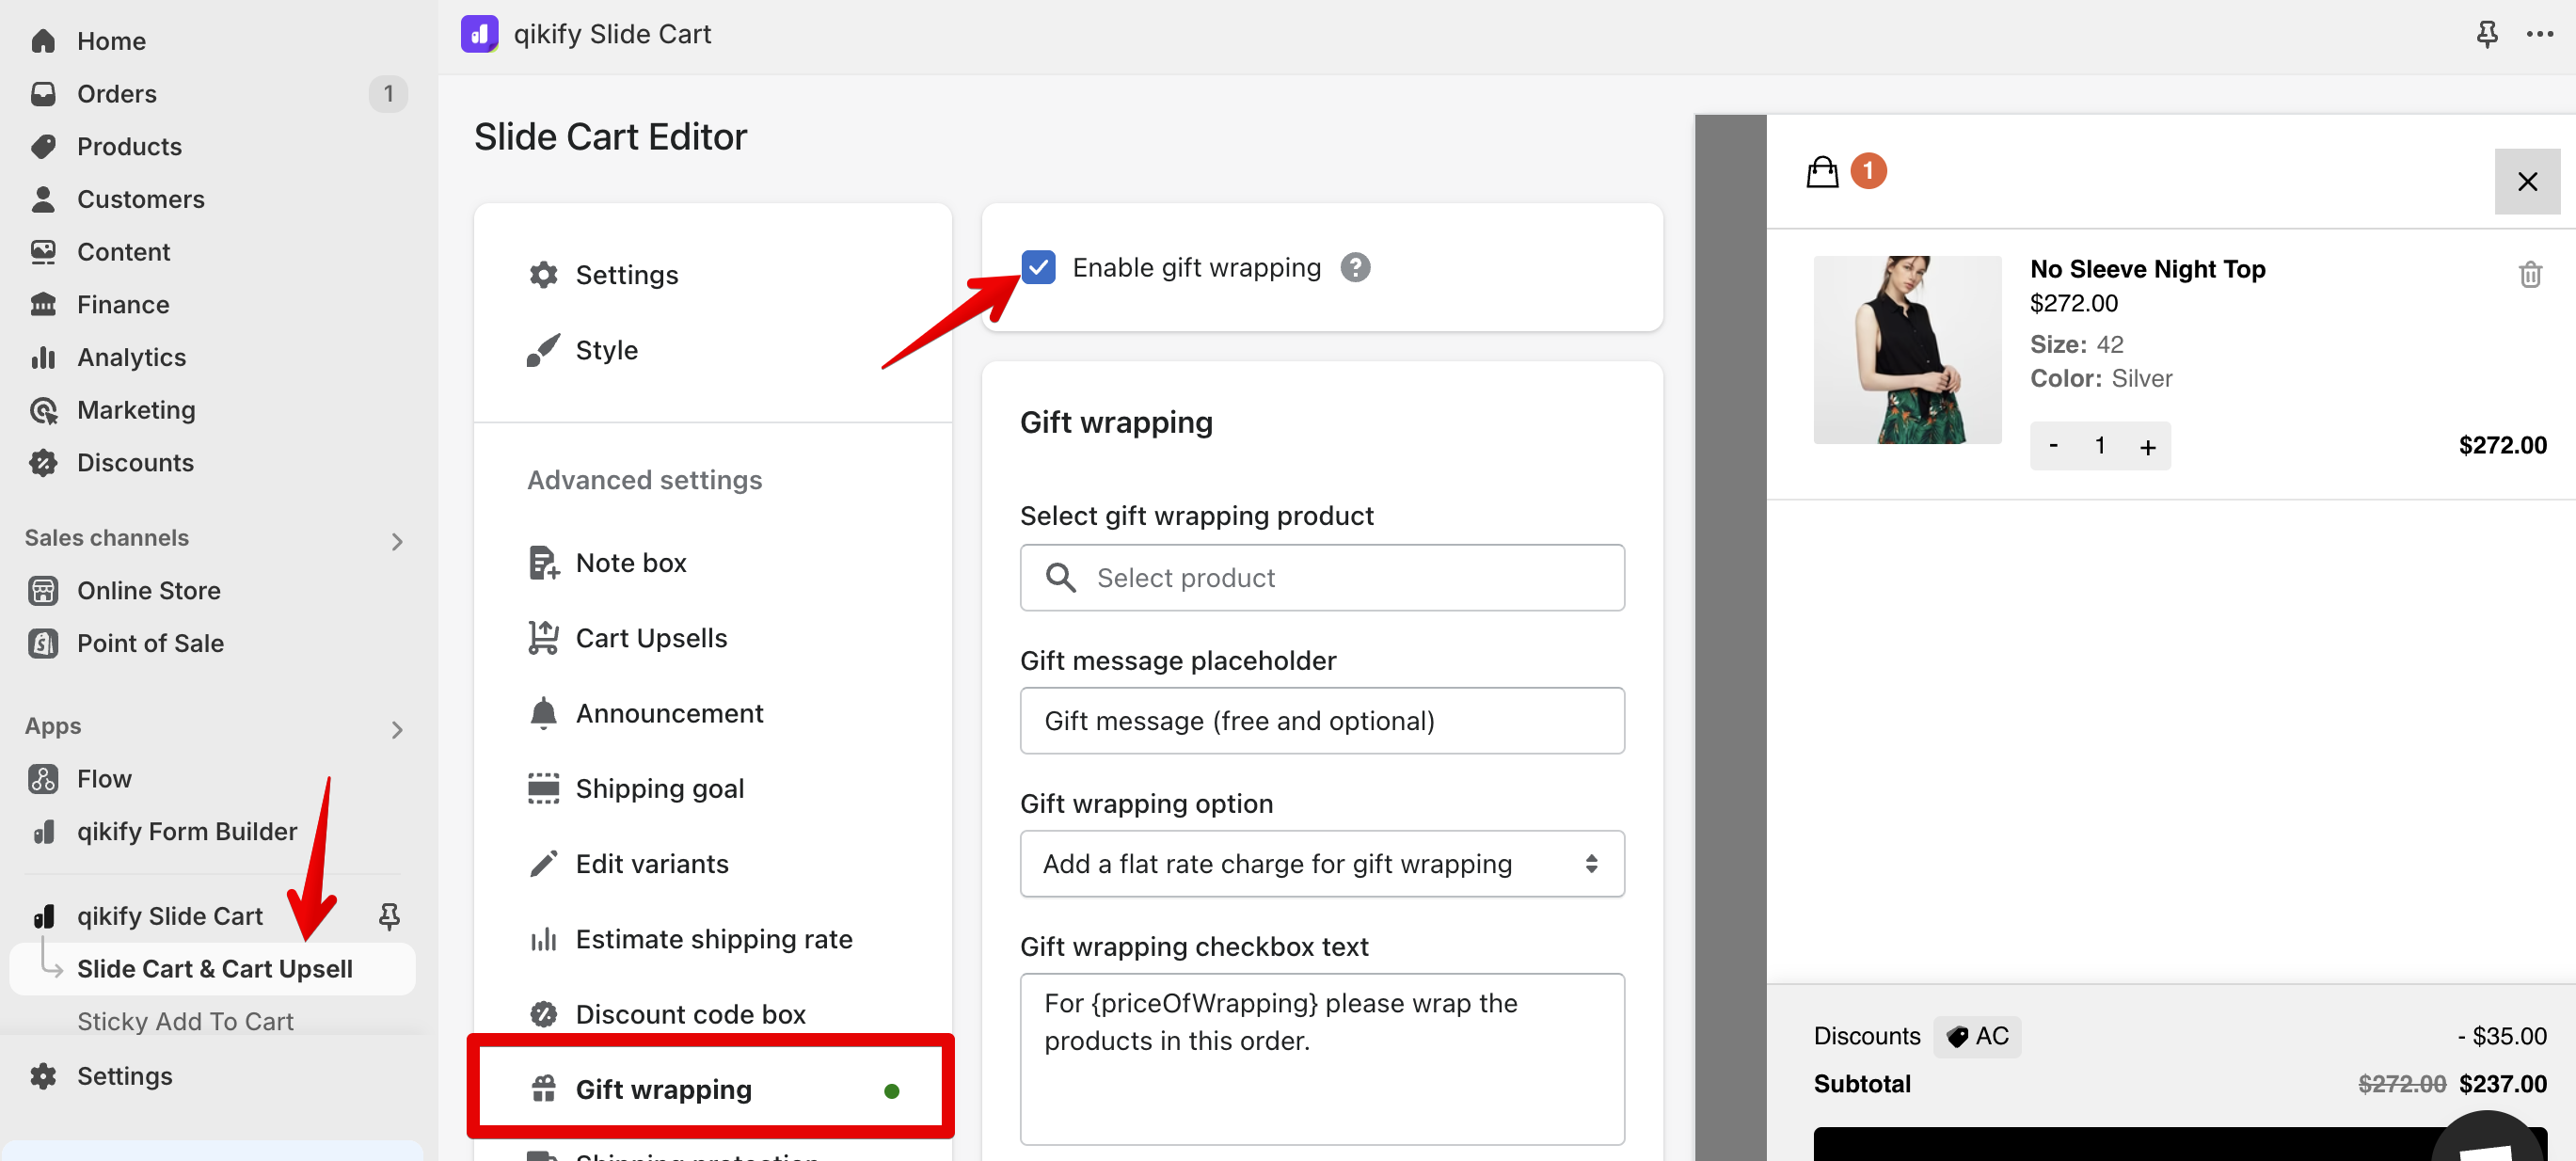This screenshot has width=2576, height=1161.
Task: Open Orders from the sidebar icon
Action: click(x=43, y=94)
